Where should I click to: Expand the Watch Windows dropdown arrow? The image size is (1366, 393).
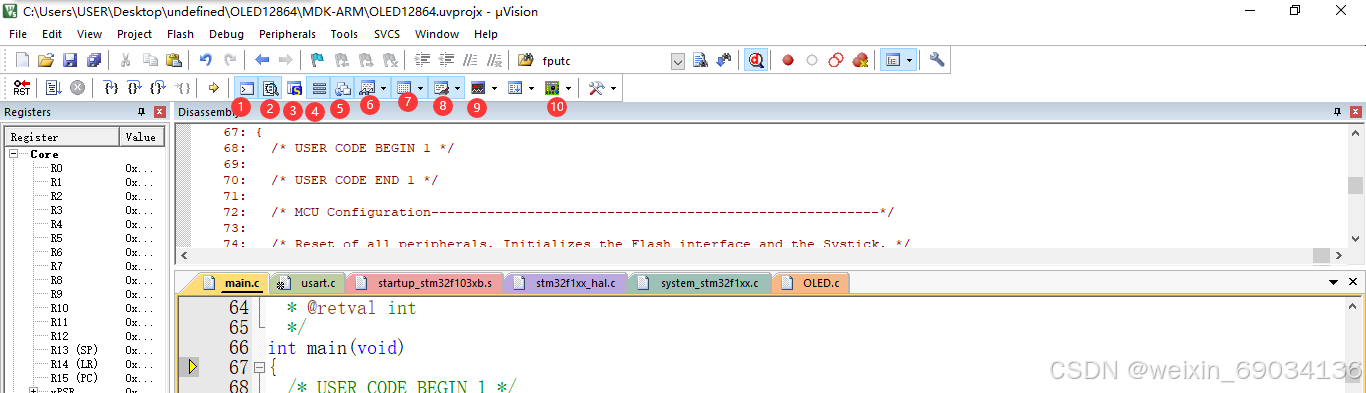point(384,88)
